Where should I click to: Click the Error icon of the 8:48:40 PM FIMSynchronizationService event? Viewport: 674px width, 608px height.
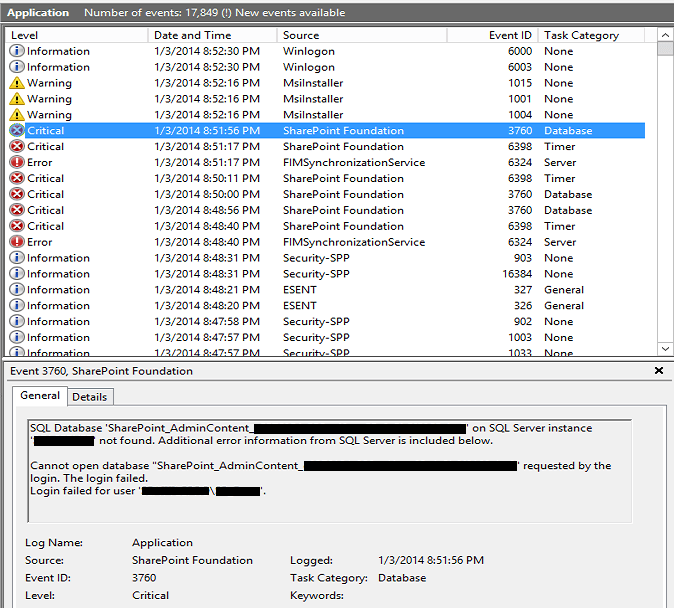point(17,242)
